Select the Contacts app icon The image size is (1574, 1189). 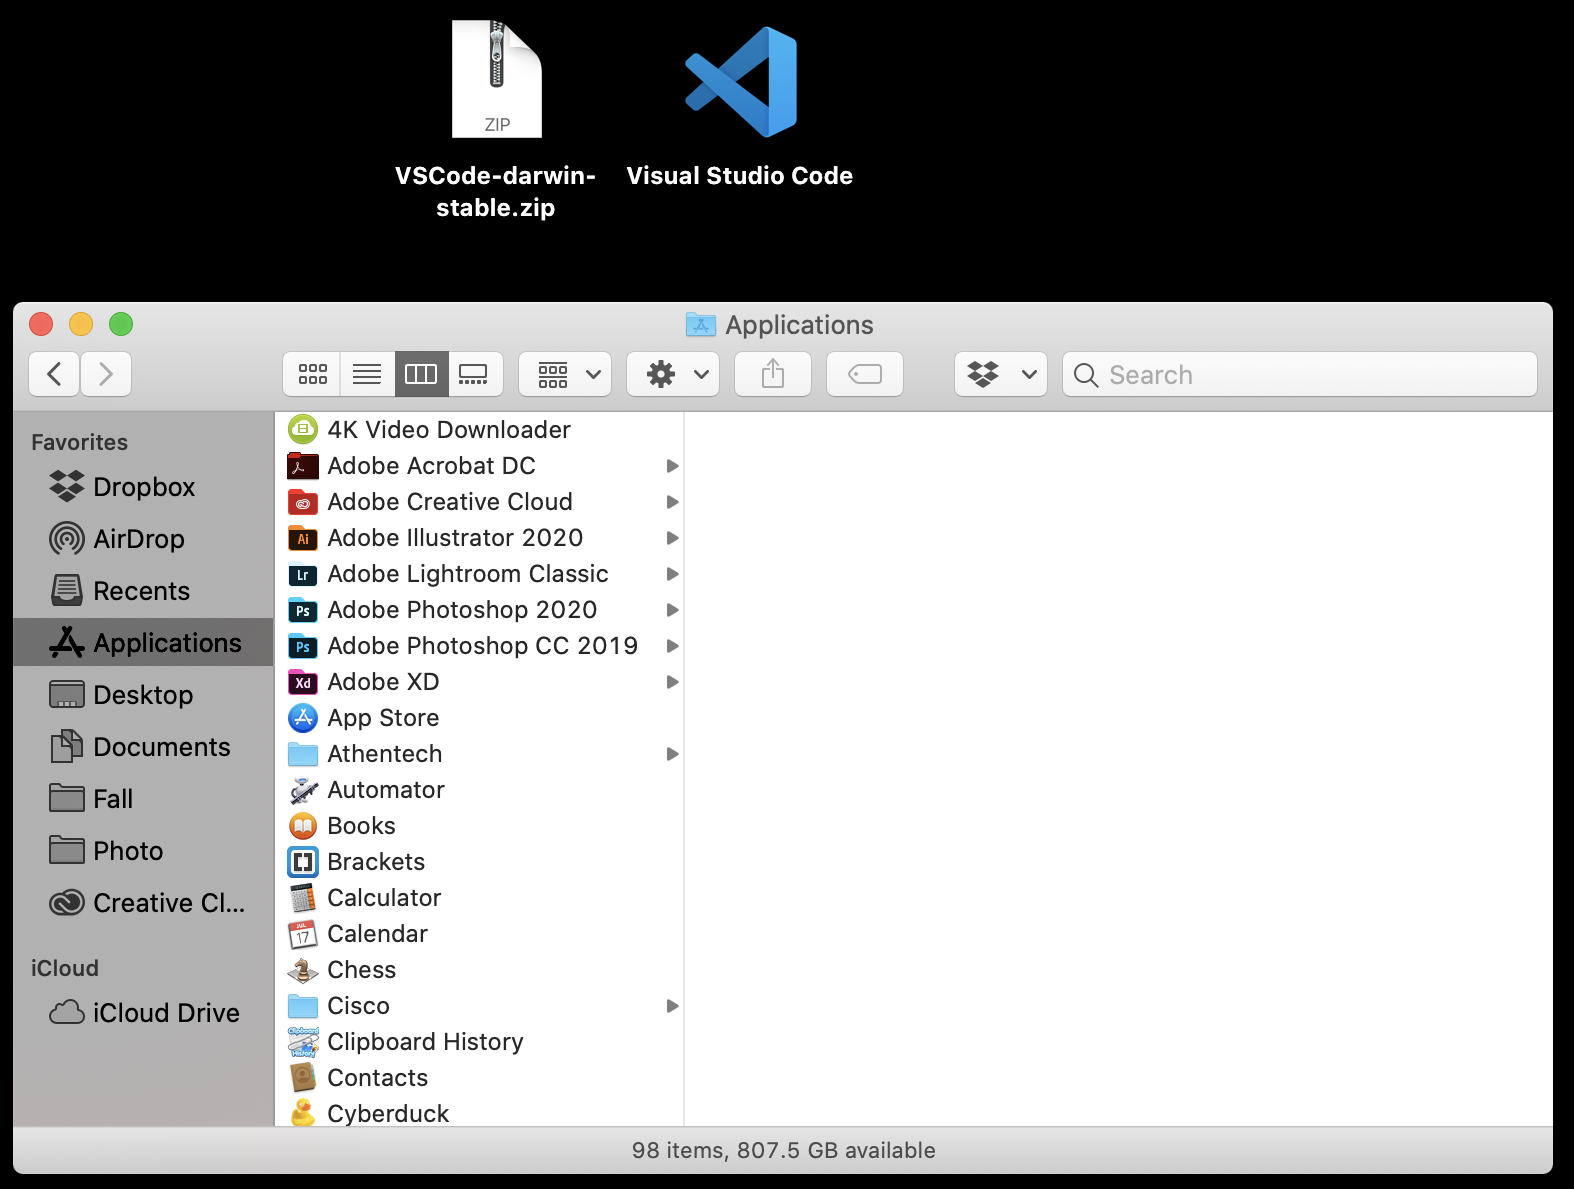tap(303, 1078)
